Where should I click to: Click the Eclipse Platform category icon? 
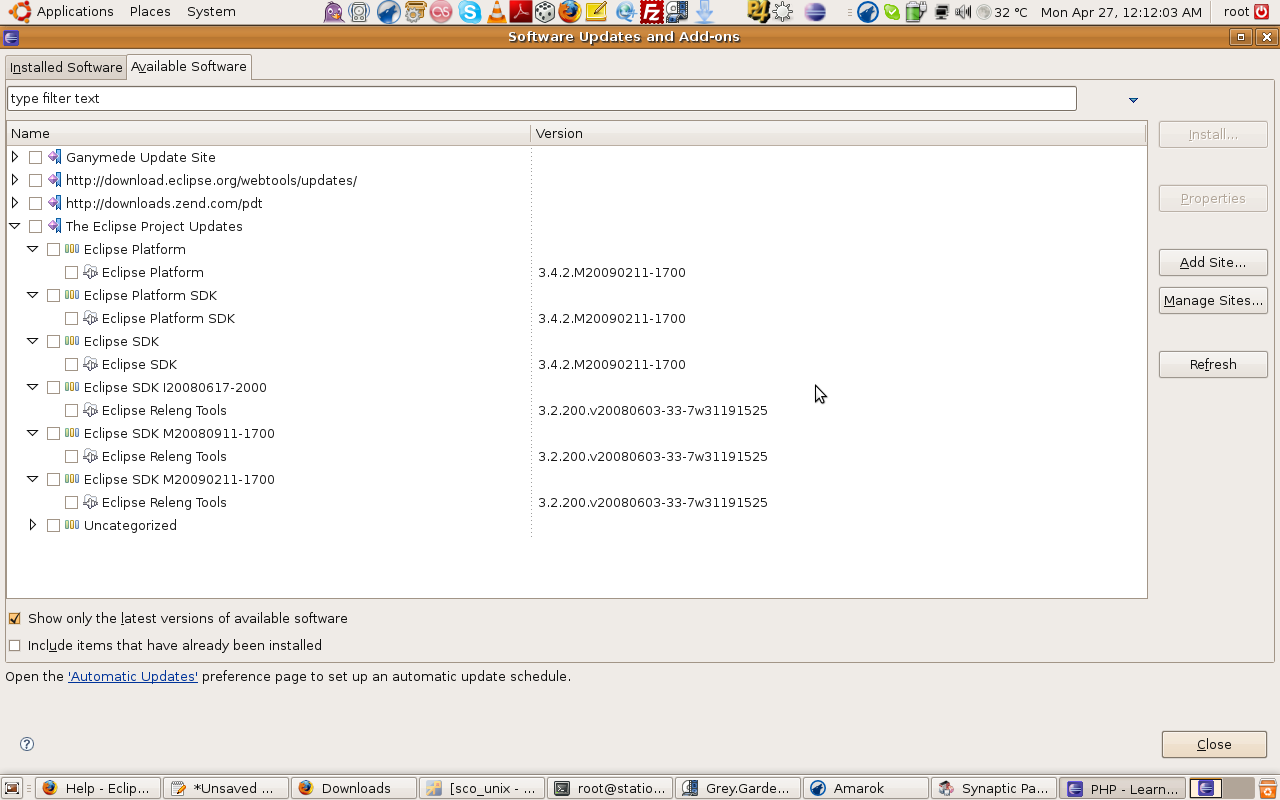click(72, 249)
